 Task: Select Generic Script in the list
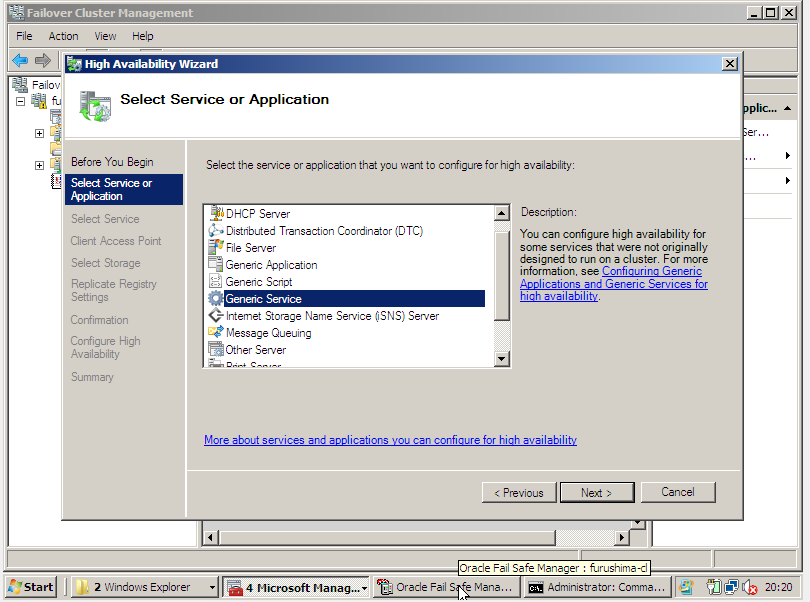point(259,282)
